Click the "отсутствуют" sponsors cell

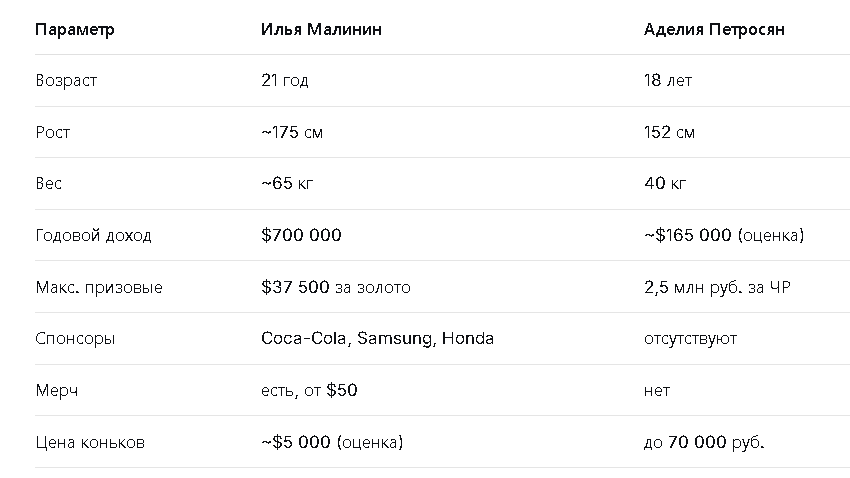click(690, 338)
